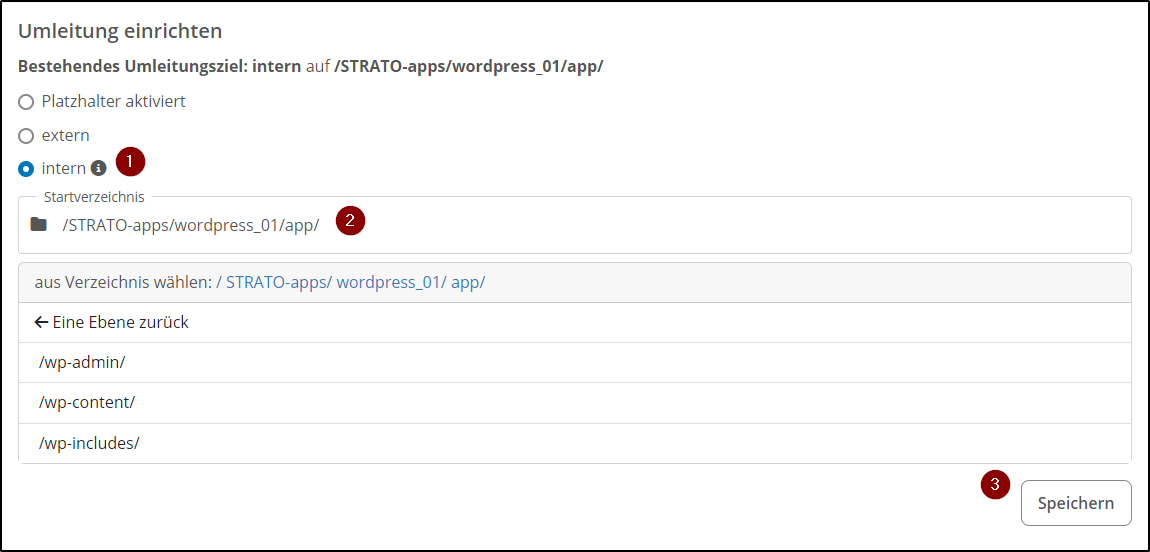Click the app/ breadcrumb link

point(468,282)
